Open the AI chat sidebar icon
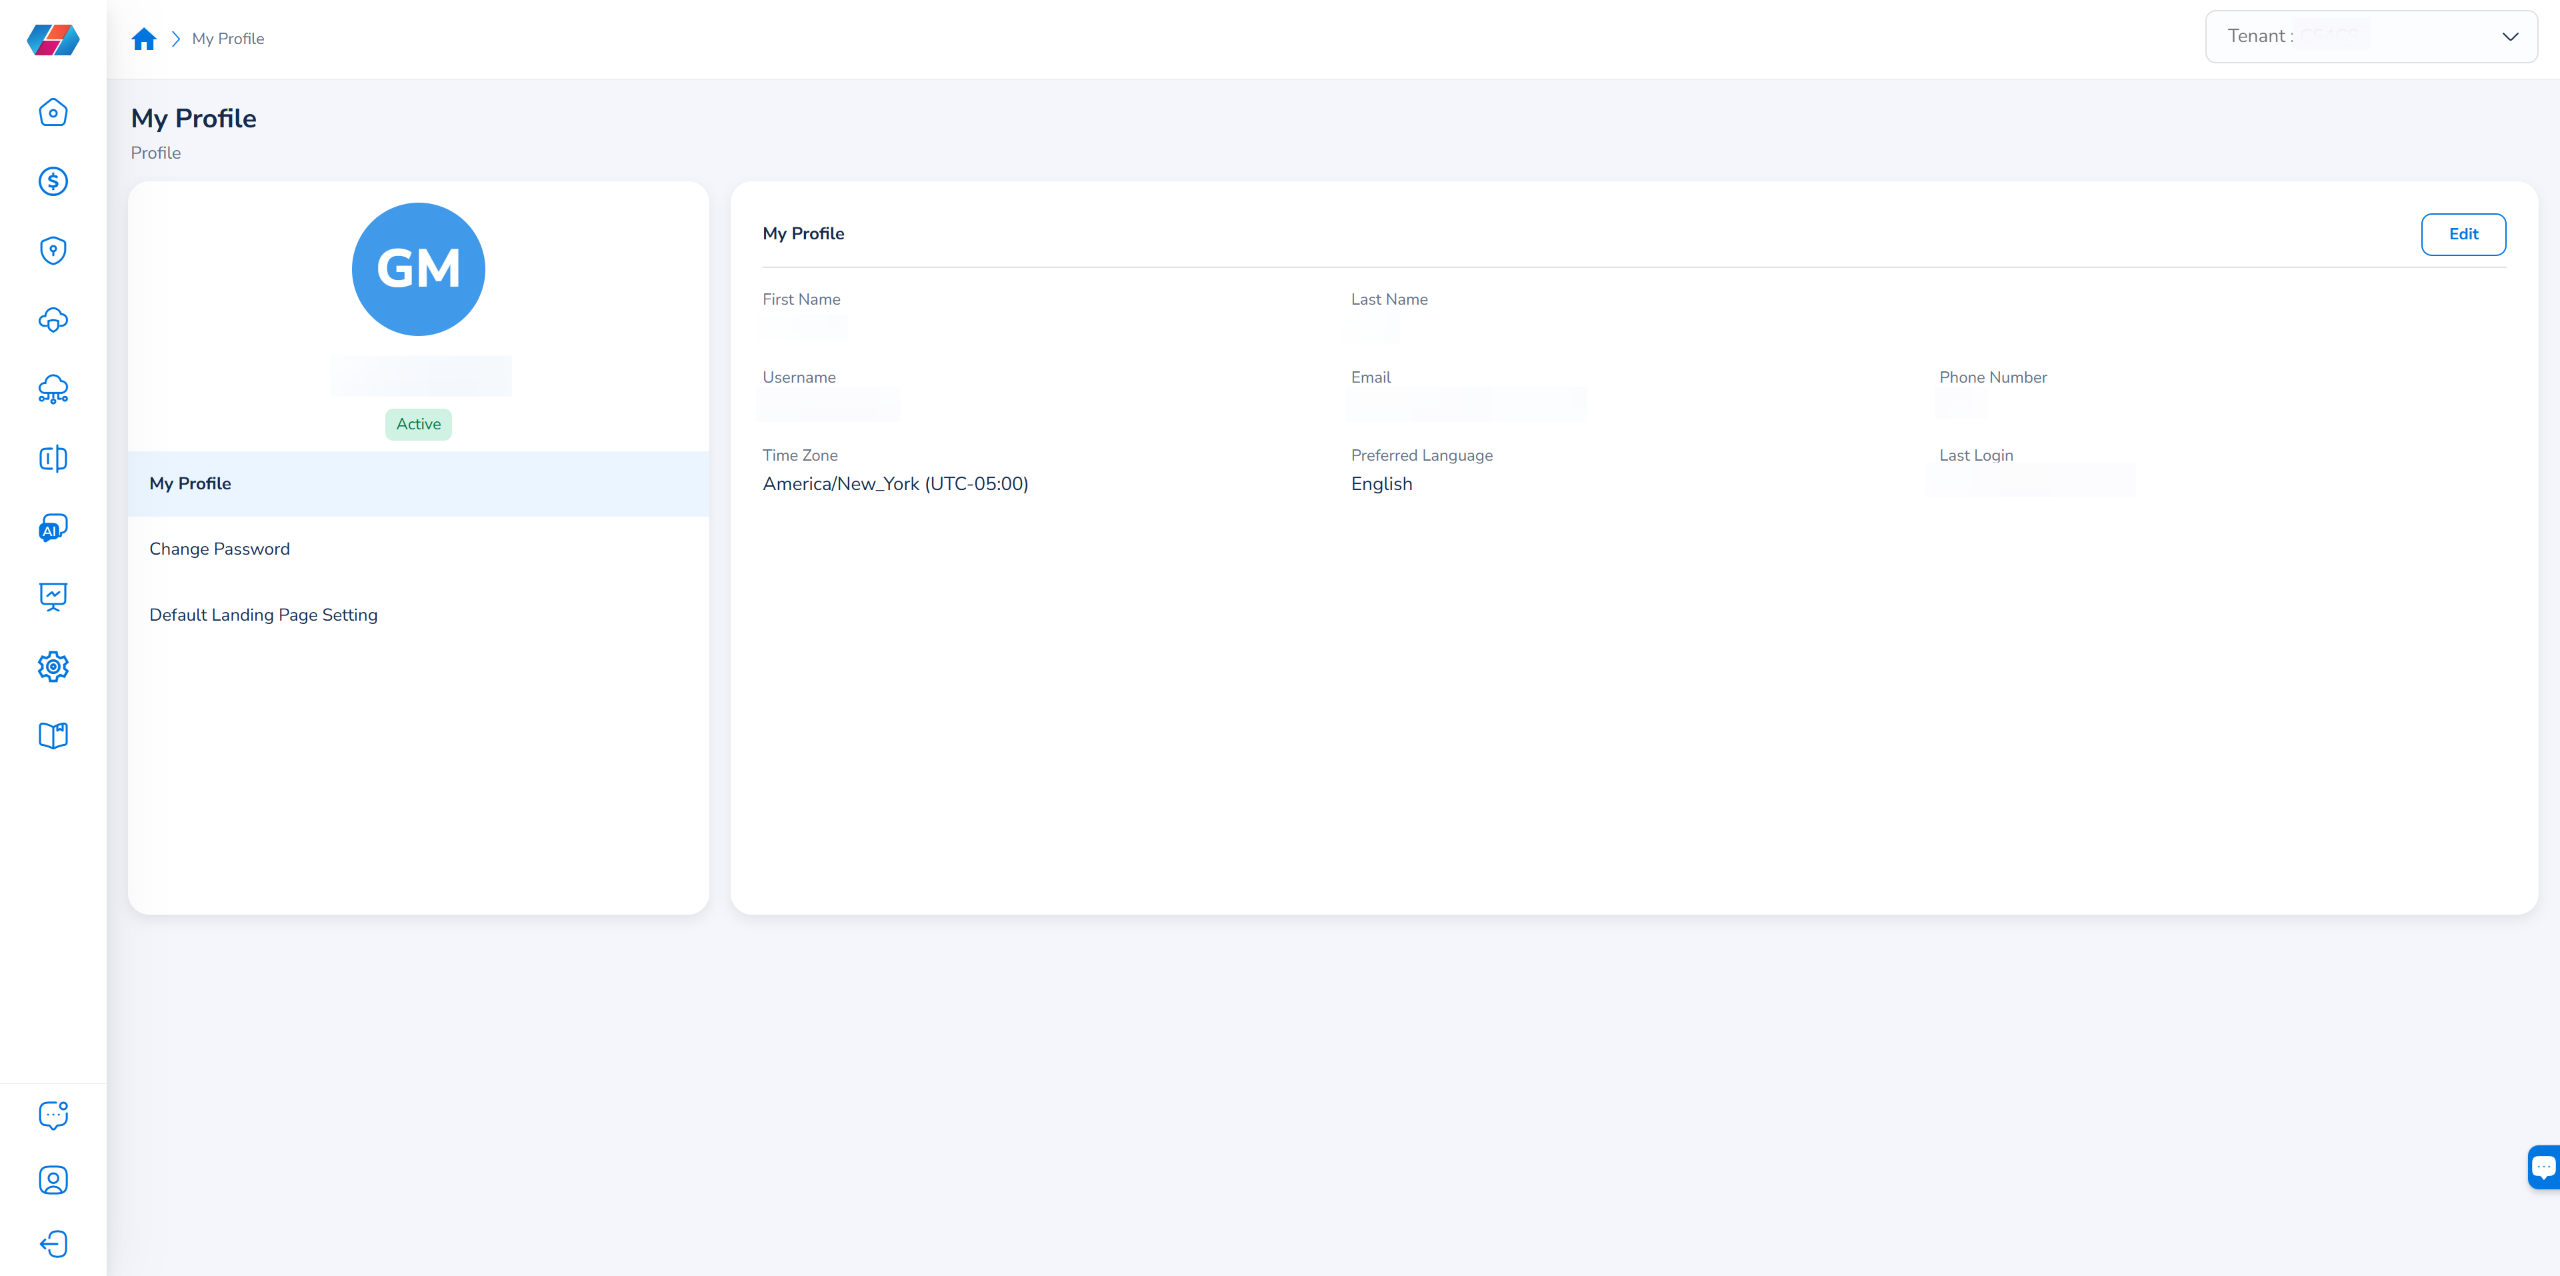Image resolution: width=2560 pixels, height=1276 pixels. tap(53, 528)
